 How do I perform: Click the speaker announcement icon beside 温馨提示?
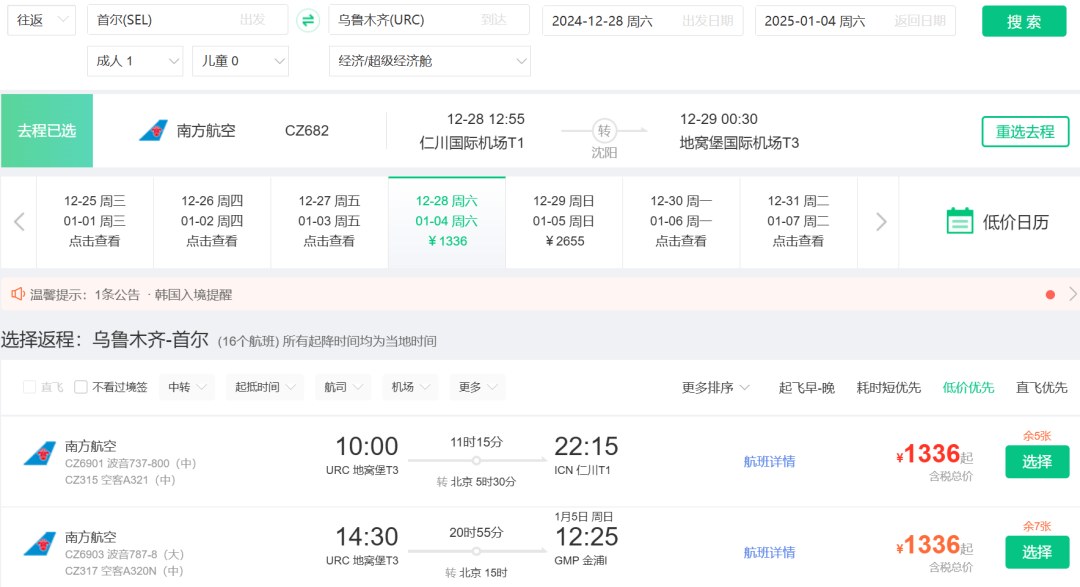(17, 294)
